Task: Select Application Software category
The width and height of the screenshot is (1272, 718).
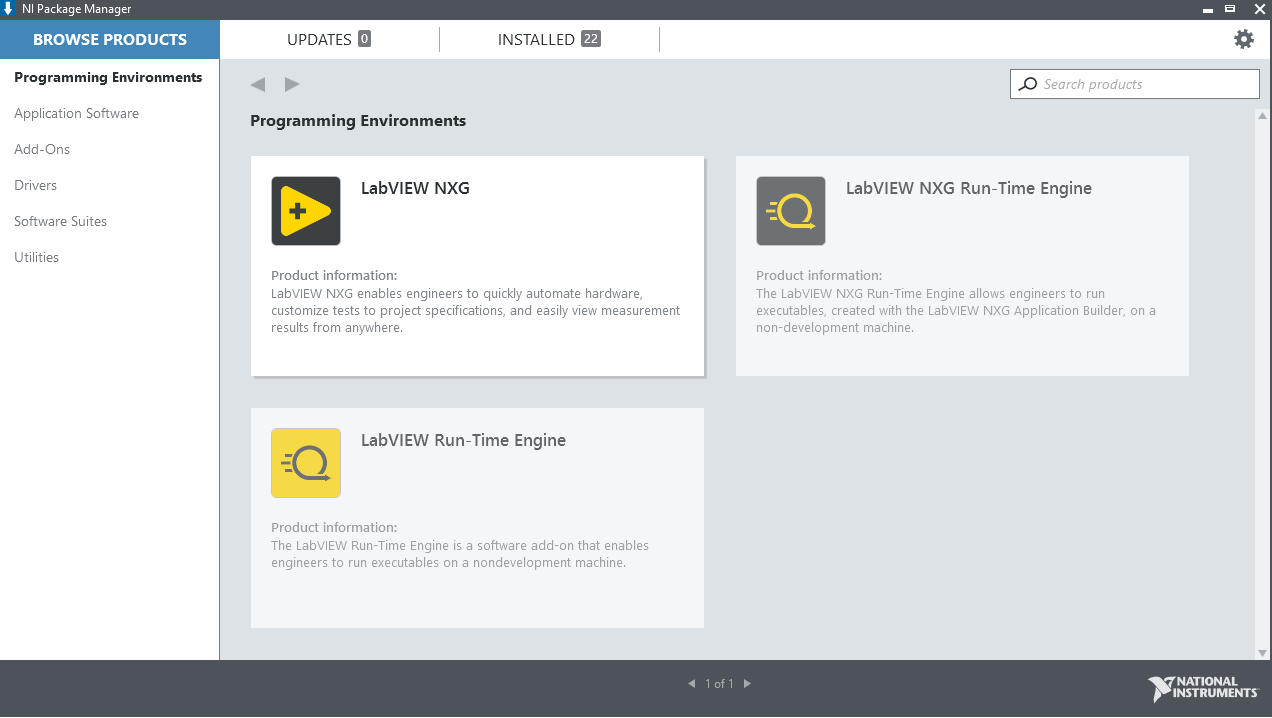Action: pos(76,113)
